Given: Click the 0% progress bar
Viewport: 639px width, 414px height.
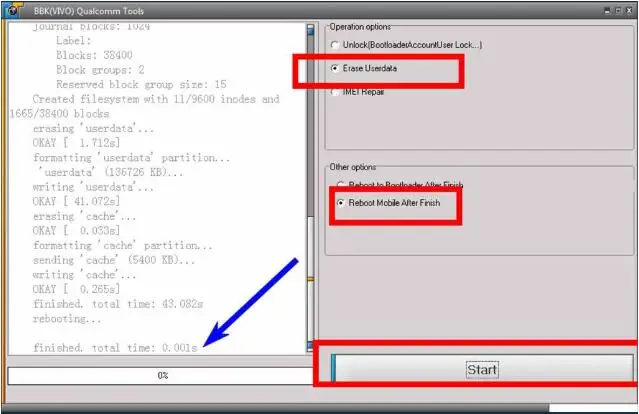Looking at the screenshot, I should pyautogui.click(x=161, y=375).
